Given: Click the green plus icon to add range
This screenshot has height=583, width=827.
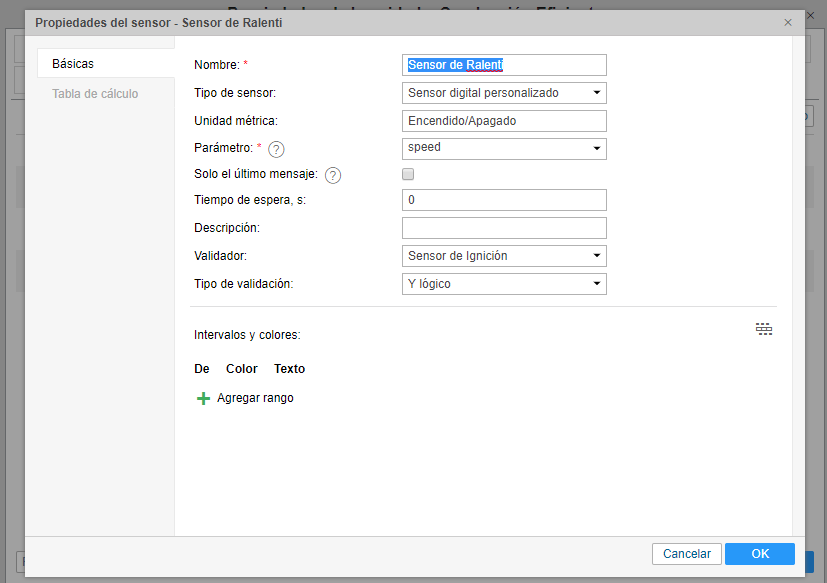Looking at the screenshot, I should coord(203,398).
